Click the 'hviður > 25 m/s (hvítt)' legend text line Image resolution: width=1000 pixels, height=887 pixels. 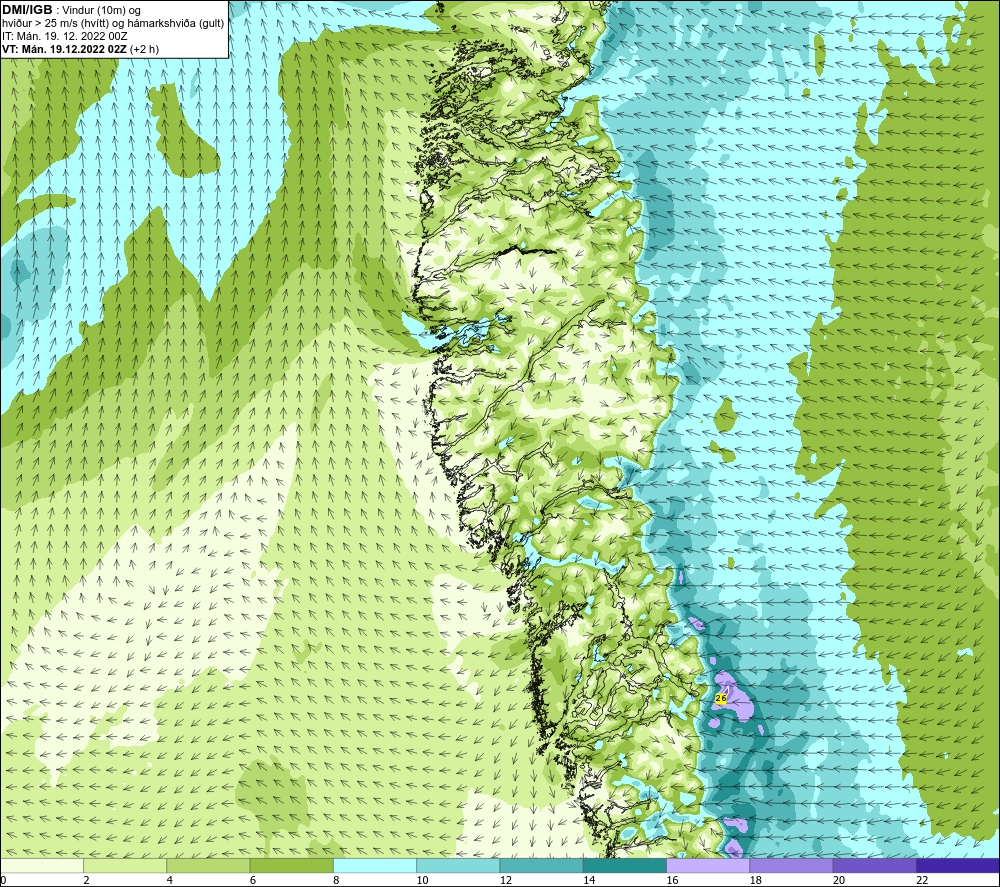pos(113,24)
